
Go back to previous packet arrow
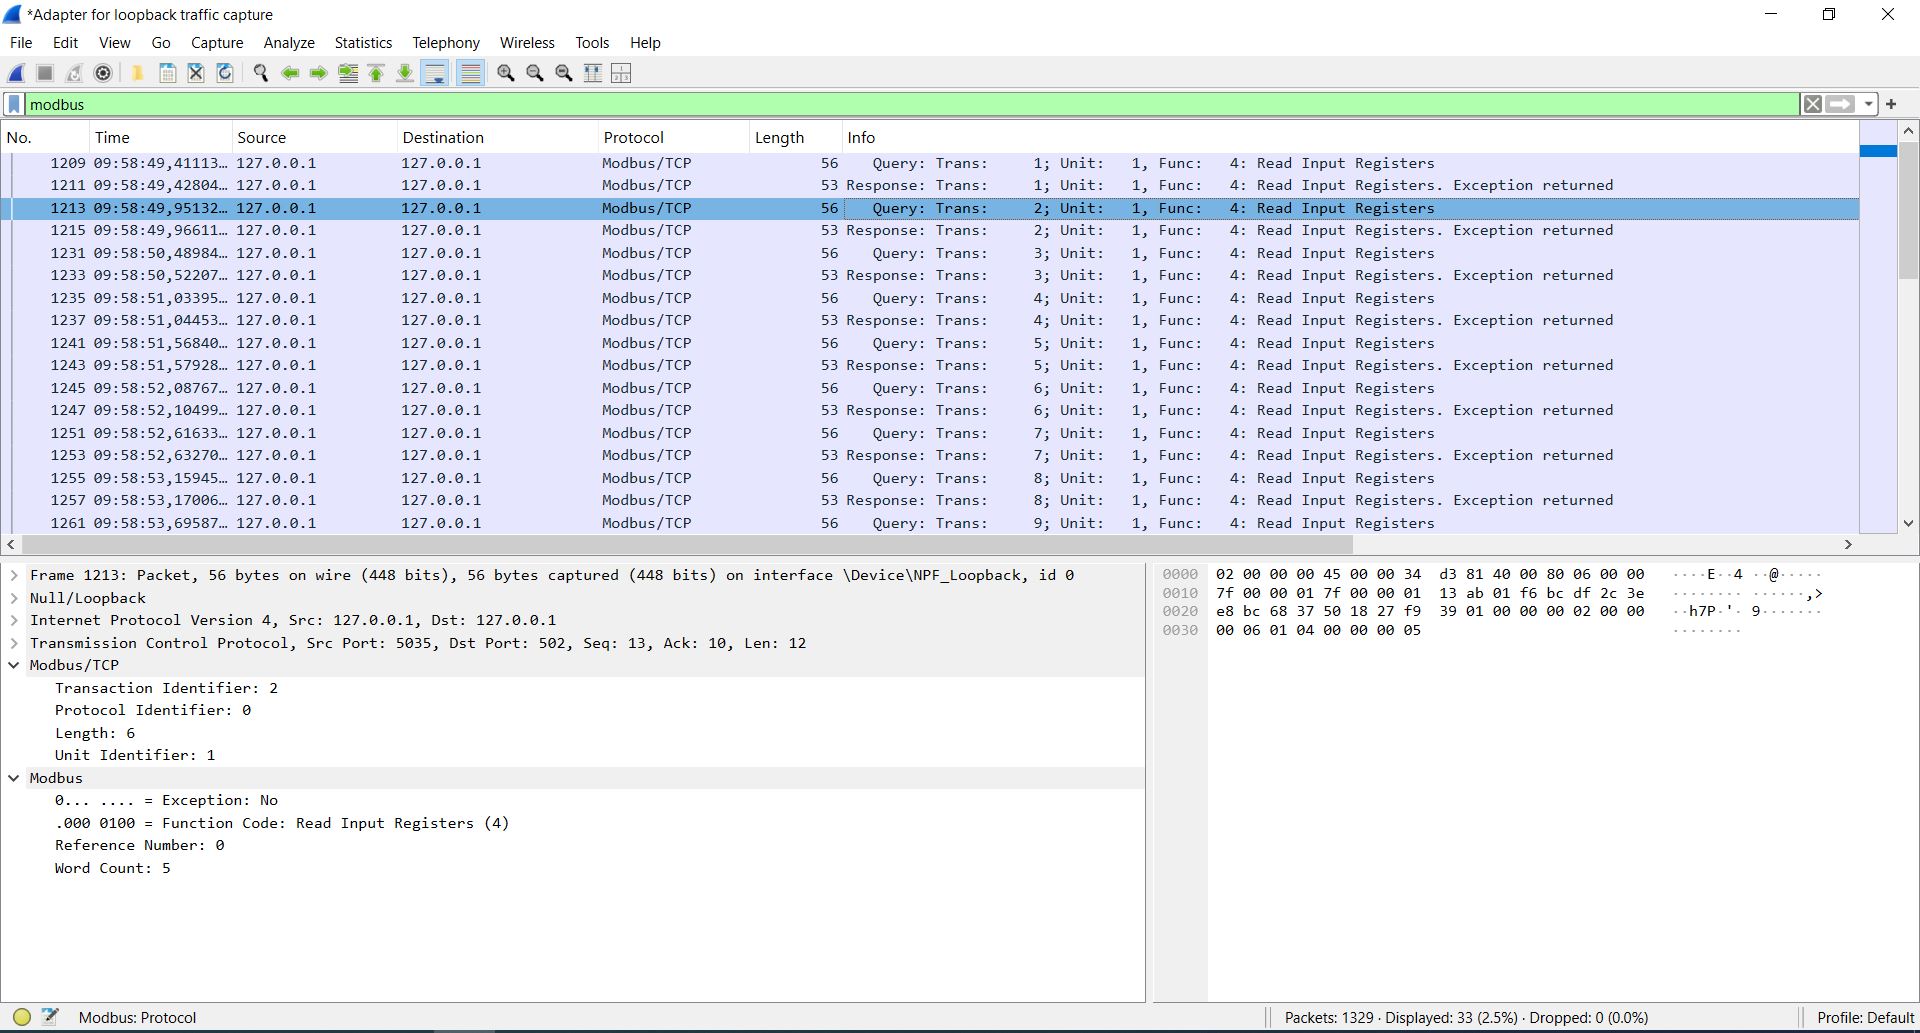pyautogui.click(x=290, y=73)
